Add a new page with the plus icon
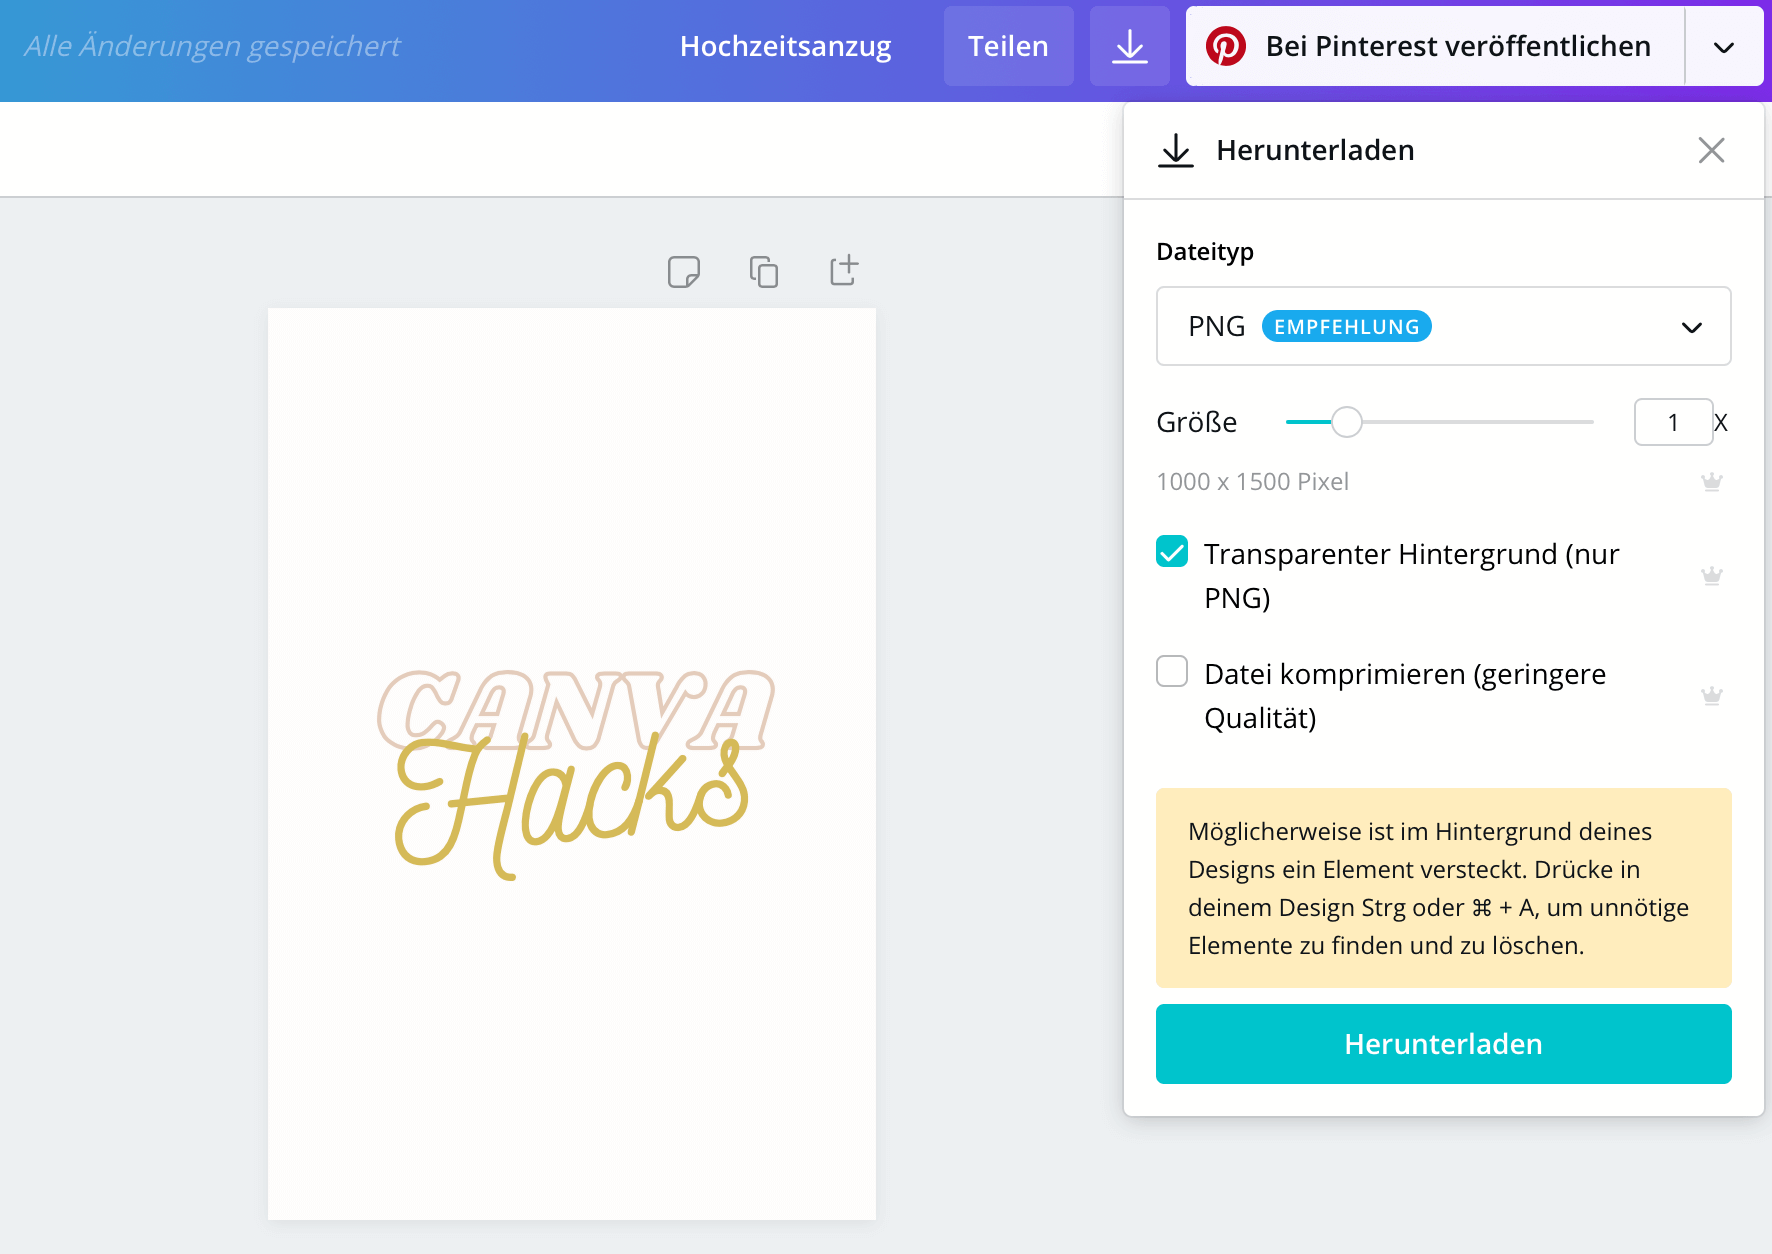The width and height of the screenshot is (1772, 1254). (x=844, y=270)
